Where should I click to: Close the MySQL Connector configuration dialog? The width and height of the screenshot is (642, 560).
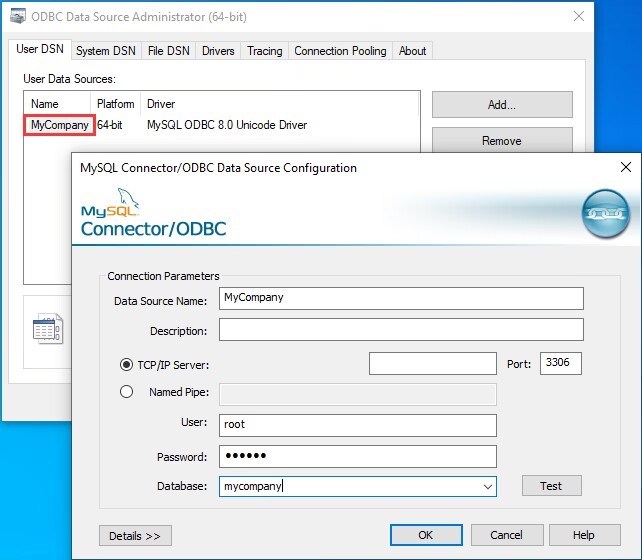point(626,168)
